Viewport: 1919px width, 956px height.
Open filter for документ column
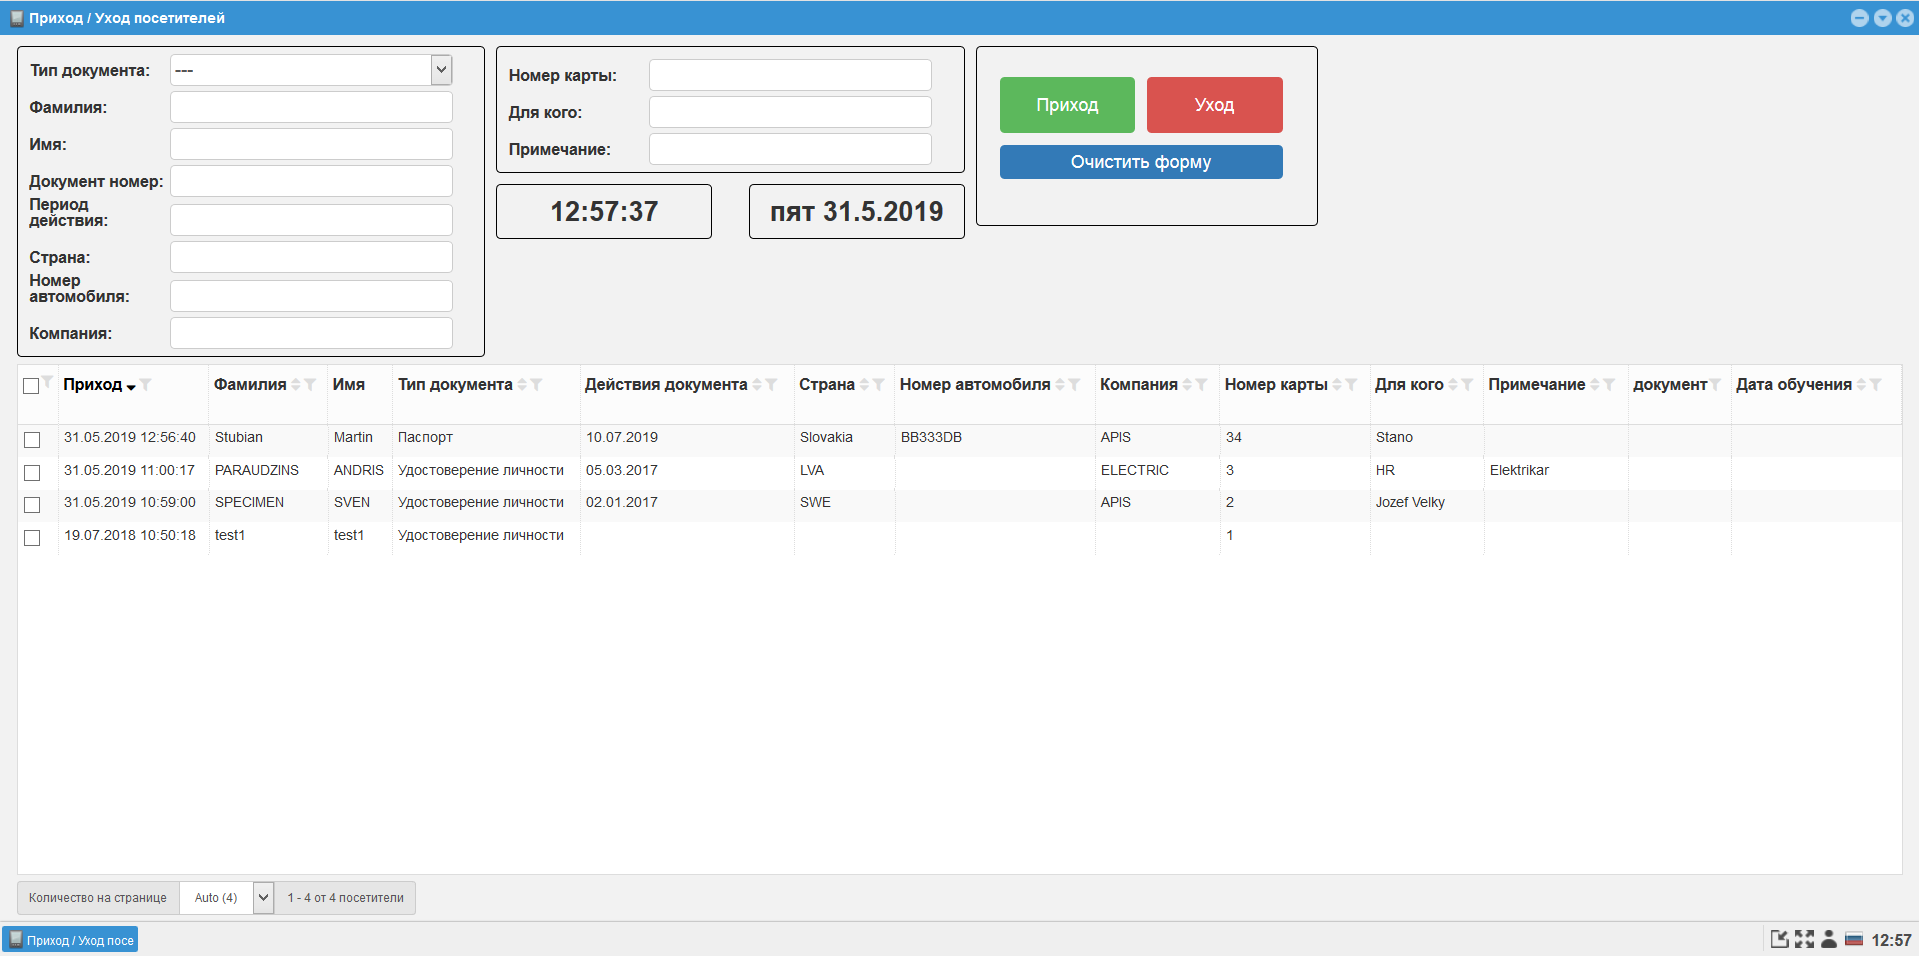click(1716, 385)
